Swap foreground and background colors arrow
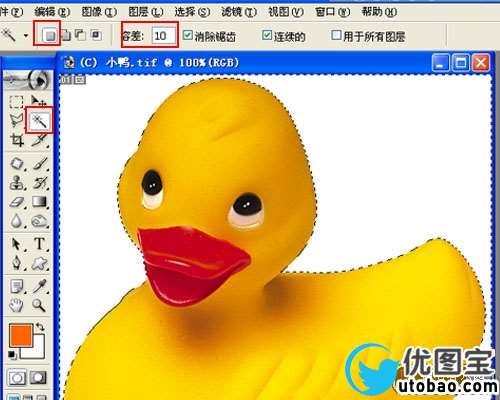500x400 pixels. 40,326
